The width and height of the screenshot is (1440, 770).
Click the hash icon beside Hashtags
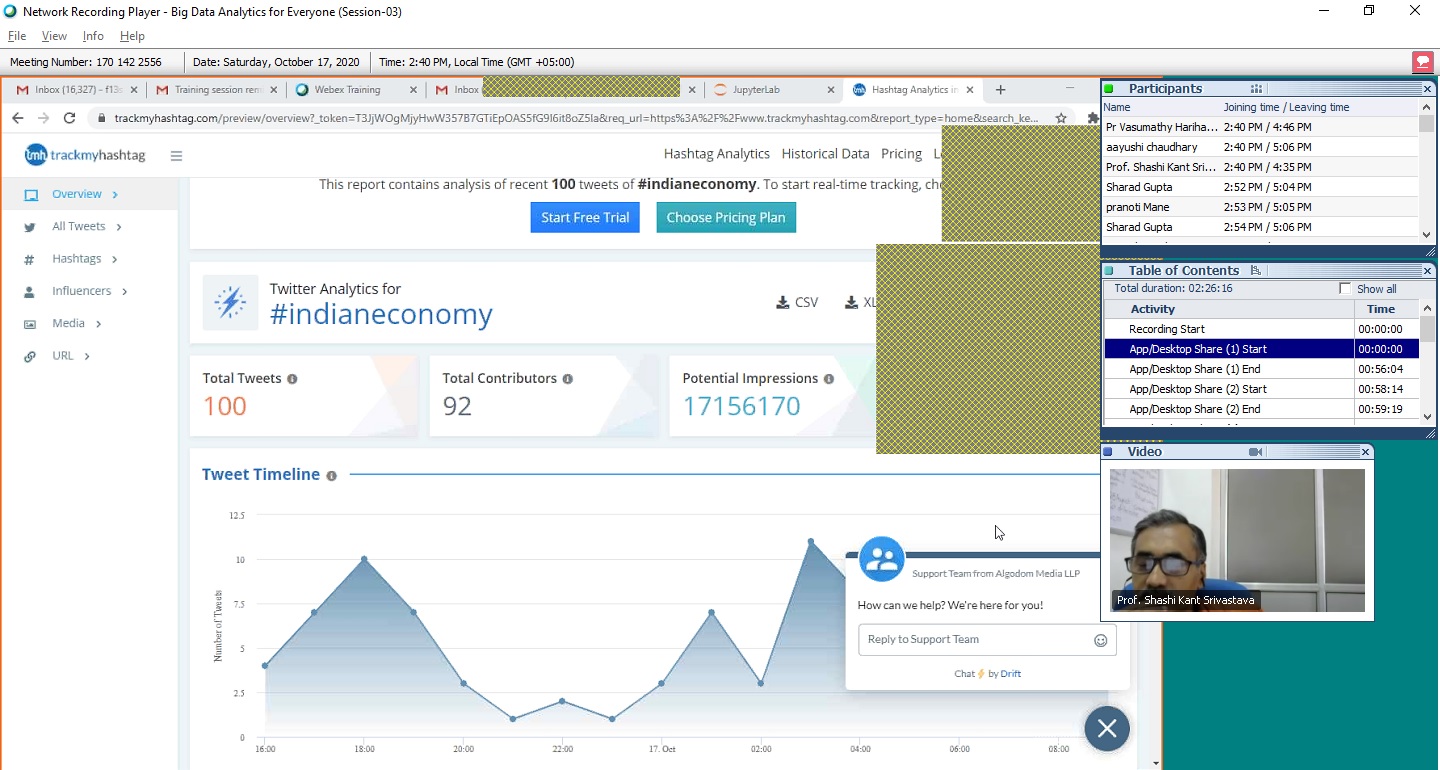tap(29, 260)
